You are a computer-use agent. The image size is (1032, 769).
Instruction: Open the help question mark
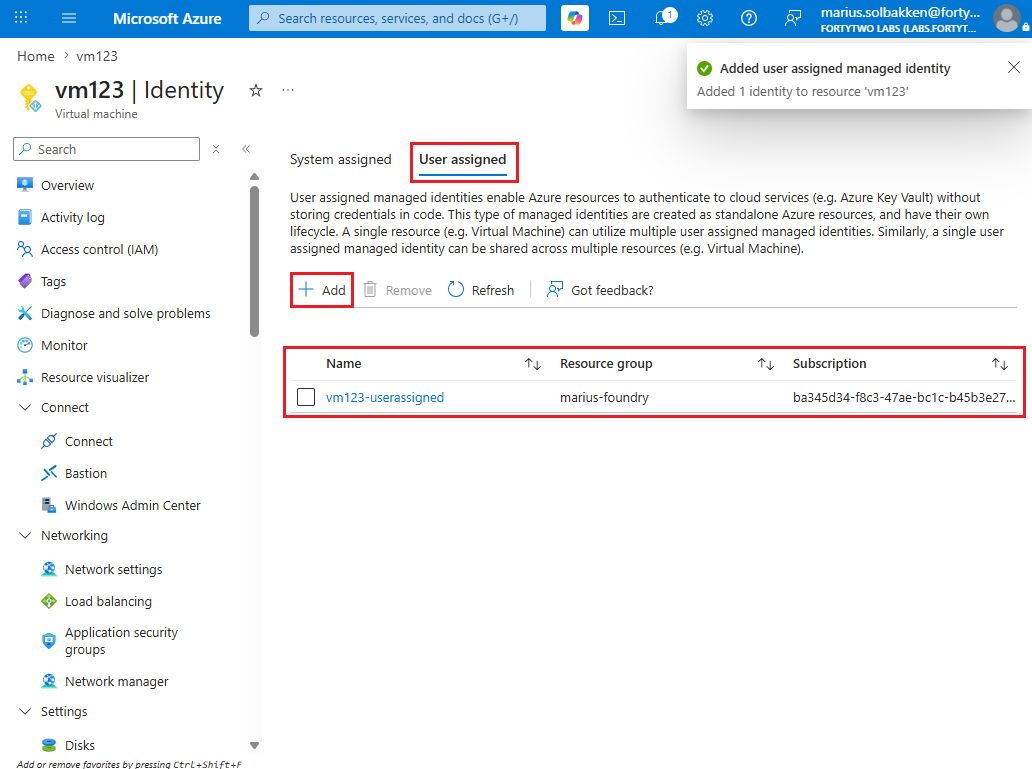click(748, 18)
